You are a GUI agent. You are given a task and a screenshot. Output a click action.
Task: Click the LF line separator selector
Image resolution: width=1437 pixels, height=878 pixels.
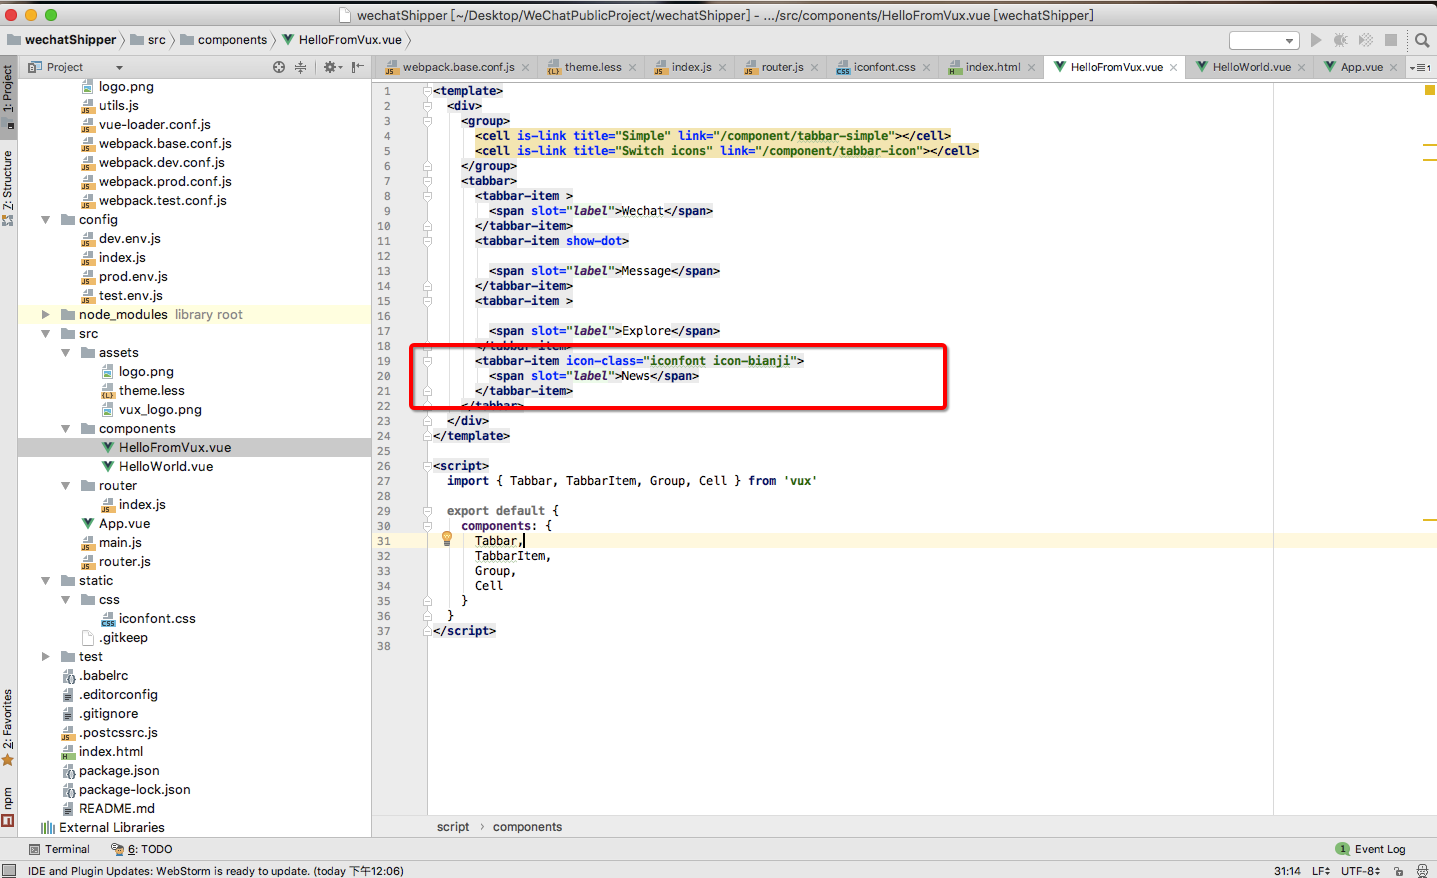coord(1320,871)
